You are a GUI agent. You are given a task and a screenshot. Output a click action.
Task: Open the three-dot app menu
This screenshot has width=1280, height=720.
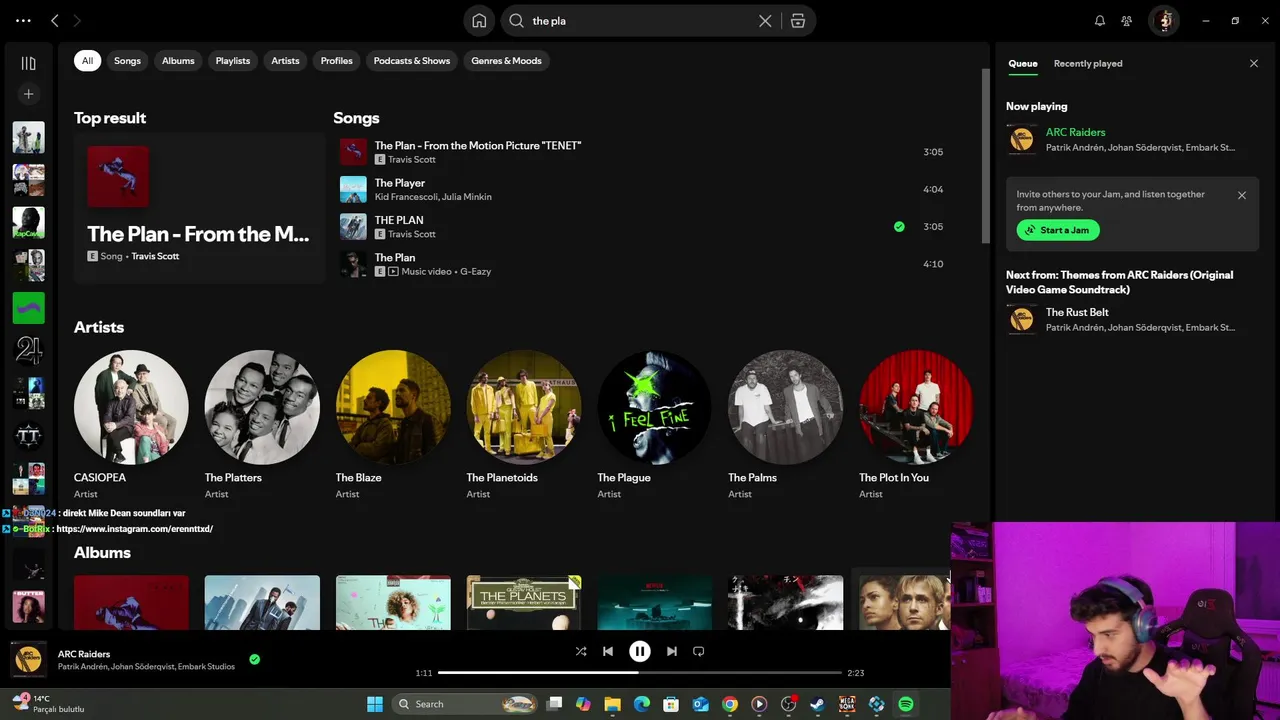(23, 21)
